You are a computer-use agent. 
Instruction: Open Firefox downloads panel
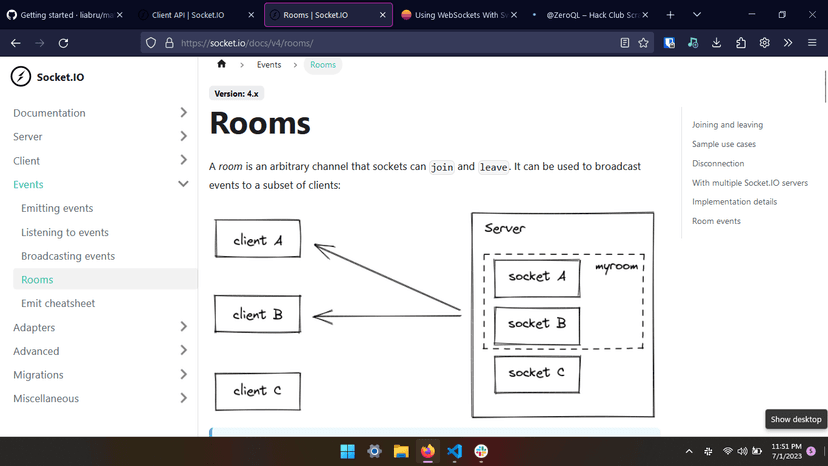click(717, 43)
